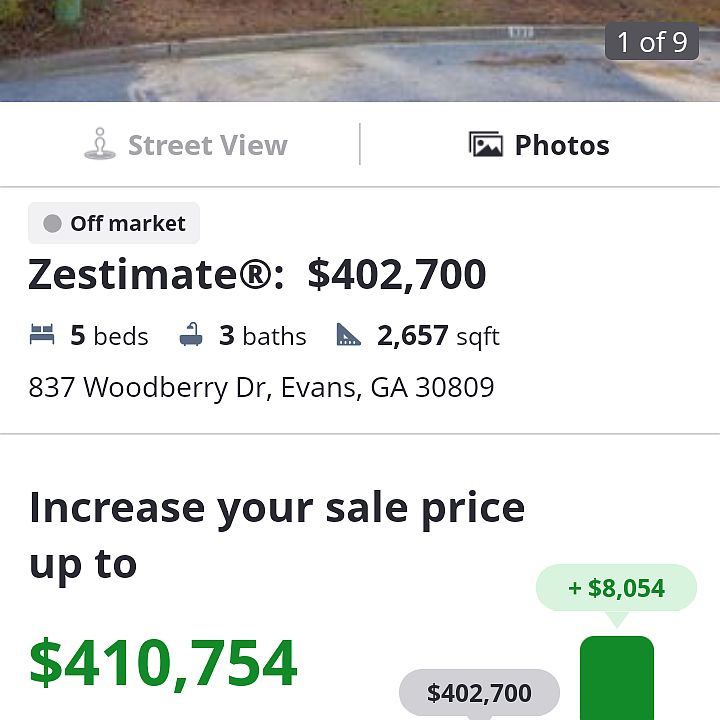Viewport: 720px width, 720px height.
Task: Click the Street View pegman icon
Action: pos(99,145)
